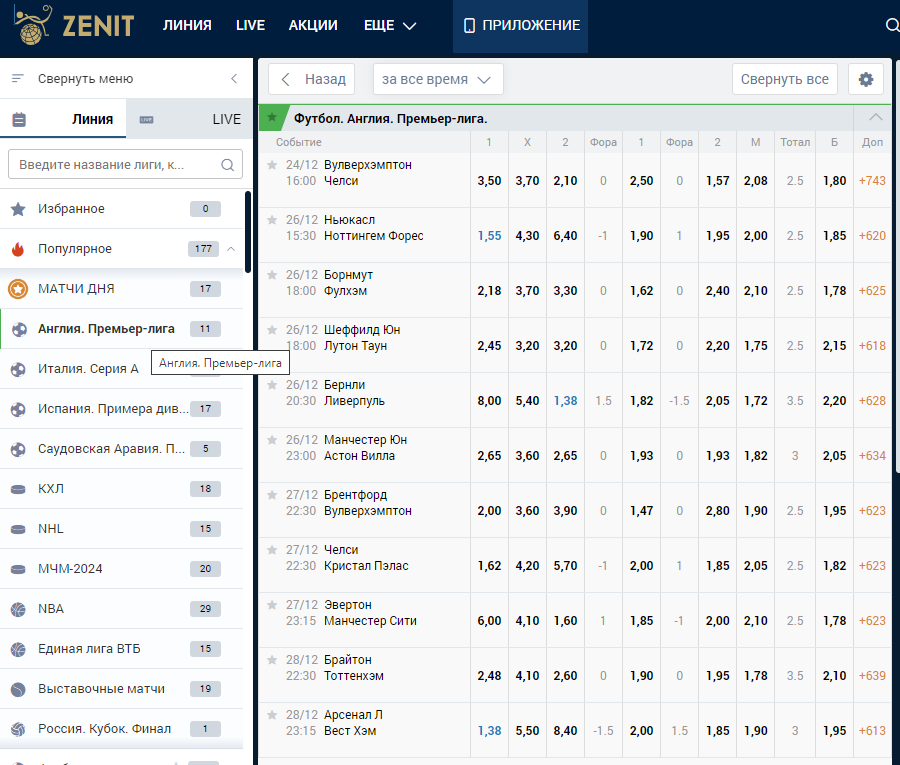This screenshot has height=765, width=900.
Task: Click hockey puck icon beside КХЛ
Action: pyautogui.click(x=18, y=489)
